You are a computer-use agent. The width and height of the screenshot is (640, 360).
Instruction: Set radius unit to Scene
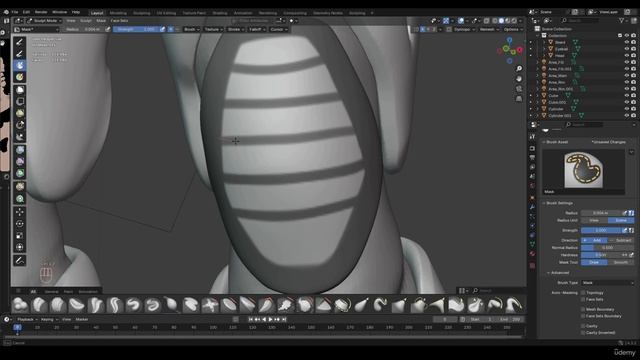pos(621,220)
